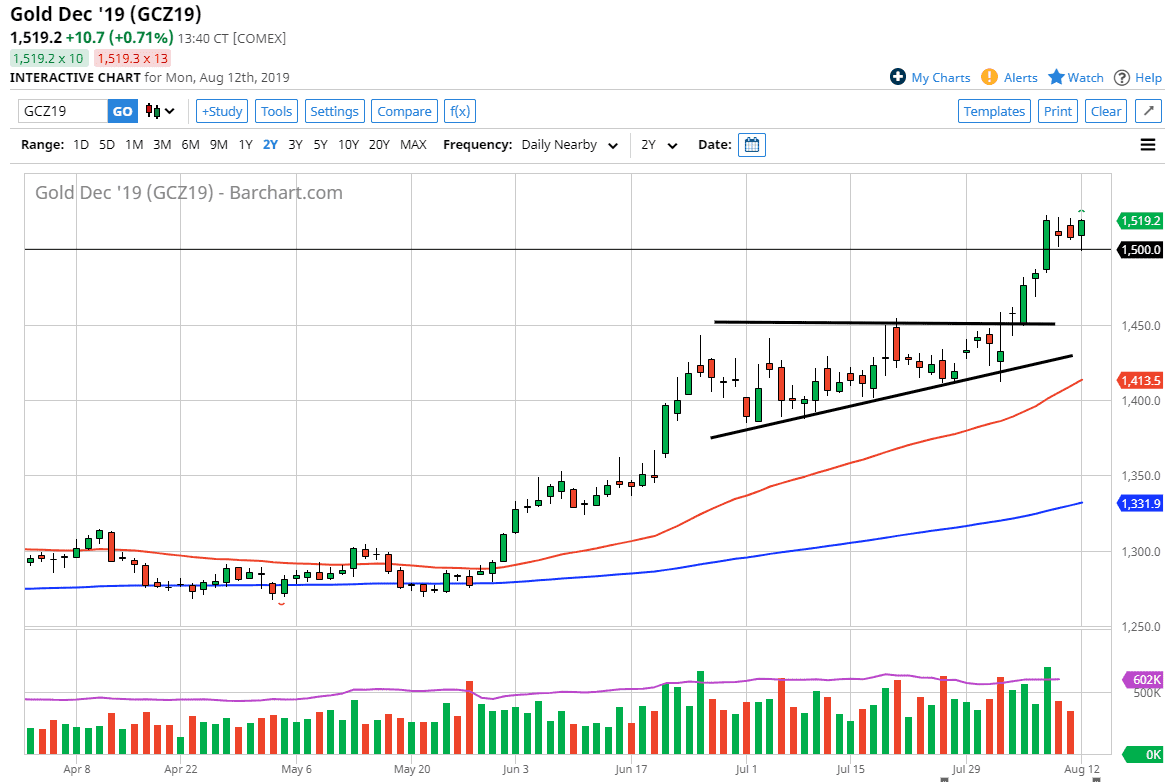Click the My Charts plus icon

pos(897,77)
